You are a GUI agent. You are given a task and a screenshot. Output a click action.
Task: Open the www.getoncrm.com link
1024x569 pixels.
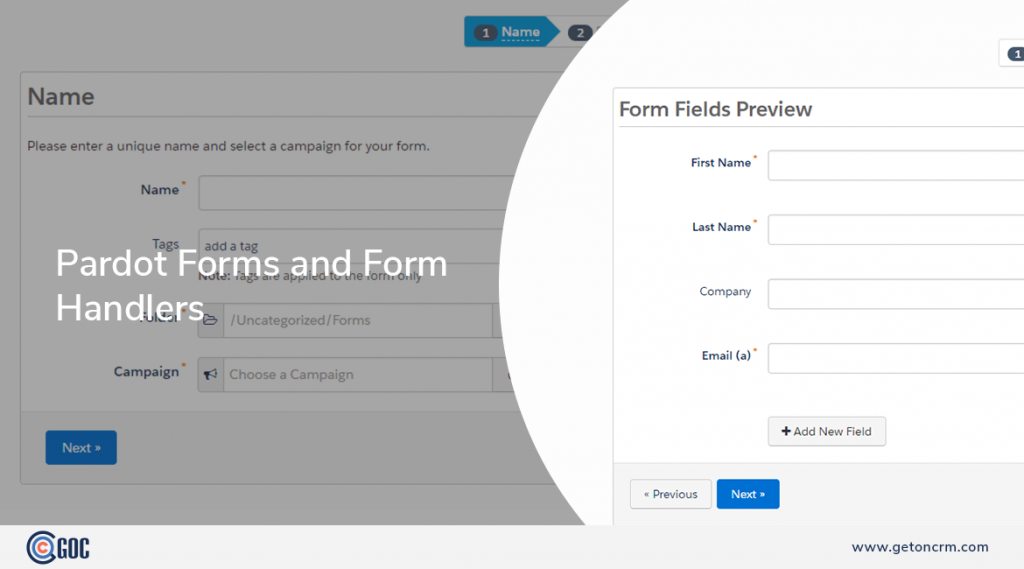pyautogui.click(x=920, y=547)
